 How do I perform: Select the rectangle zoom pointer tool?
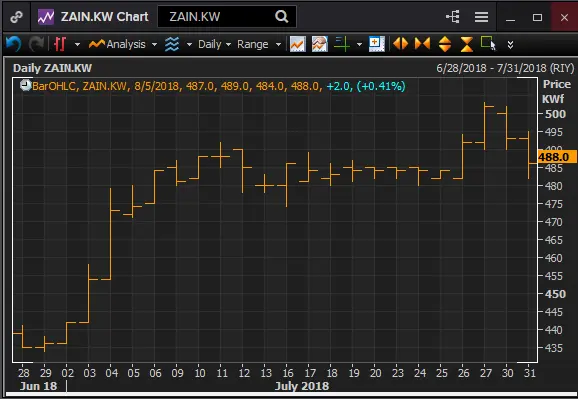(x=488, y=44)
